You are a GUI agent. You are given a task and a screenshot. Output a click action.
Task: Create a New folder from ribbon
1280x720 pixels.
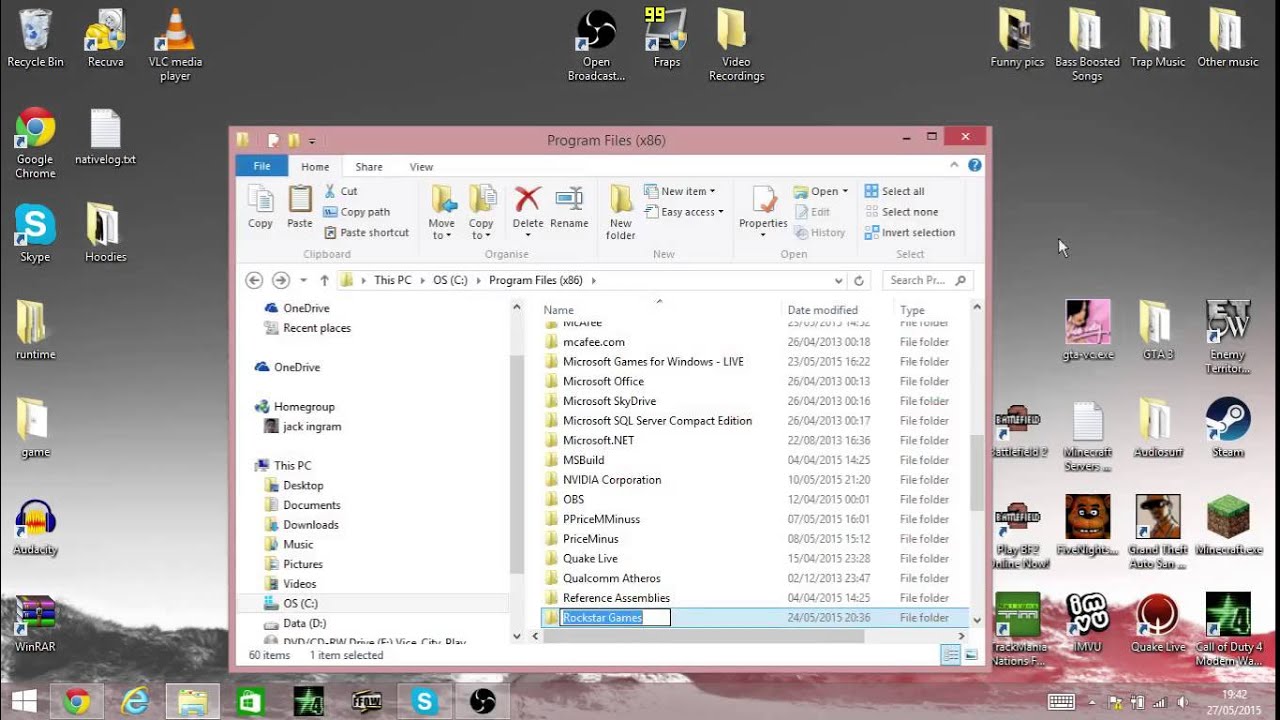tap(621, 212)
